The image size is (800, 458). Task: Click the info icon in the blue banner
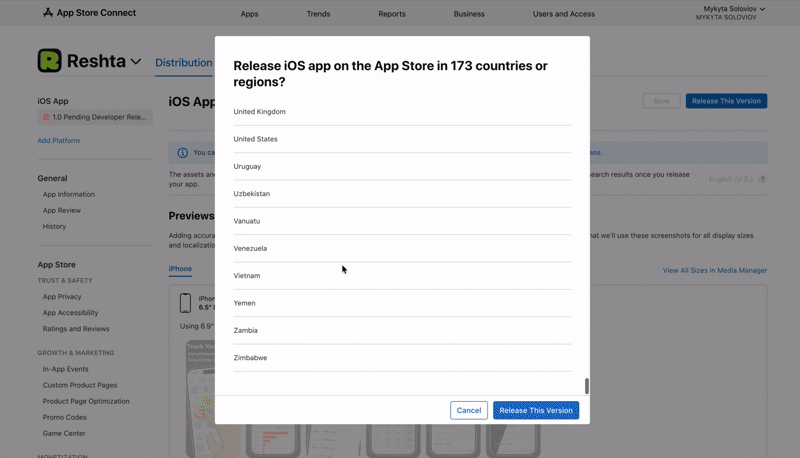coord(182,152)
